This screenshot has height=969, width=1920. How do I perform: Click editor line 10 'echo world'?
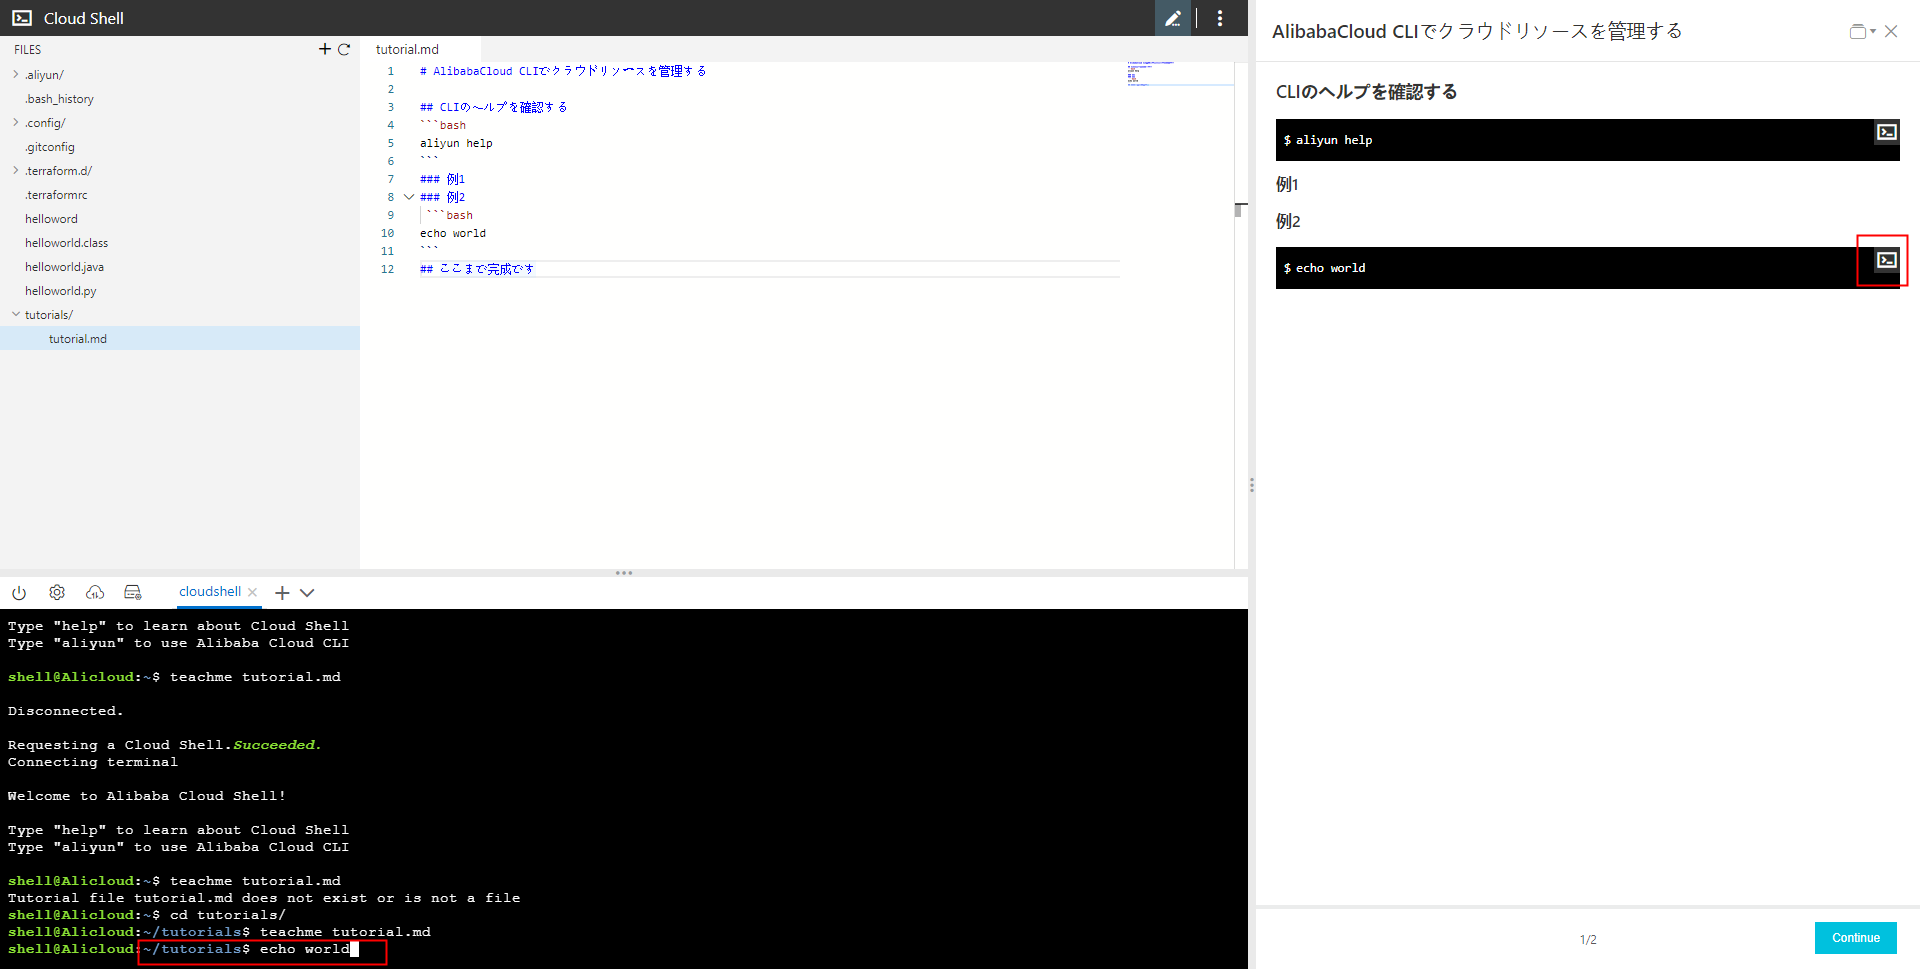click(x=453, y=233)
